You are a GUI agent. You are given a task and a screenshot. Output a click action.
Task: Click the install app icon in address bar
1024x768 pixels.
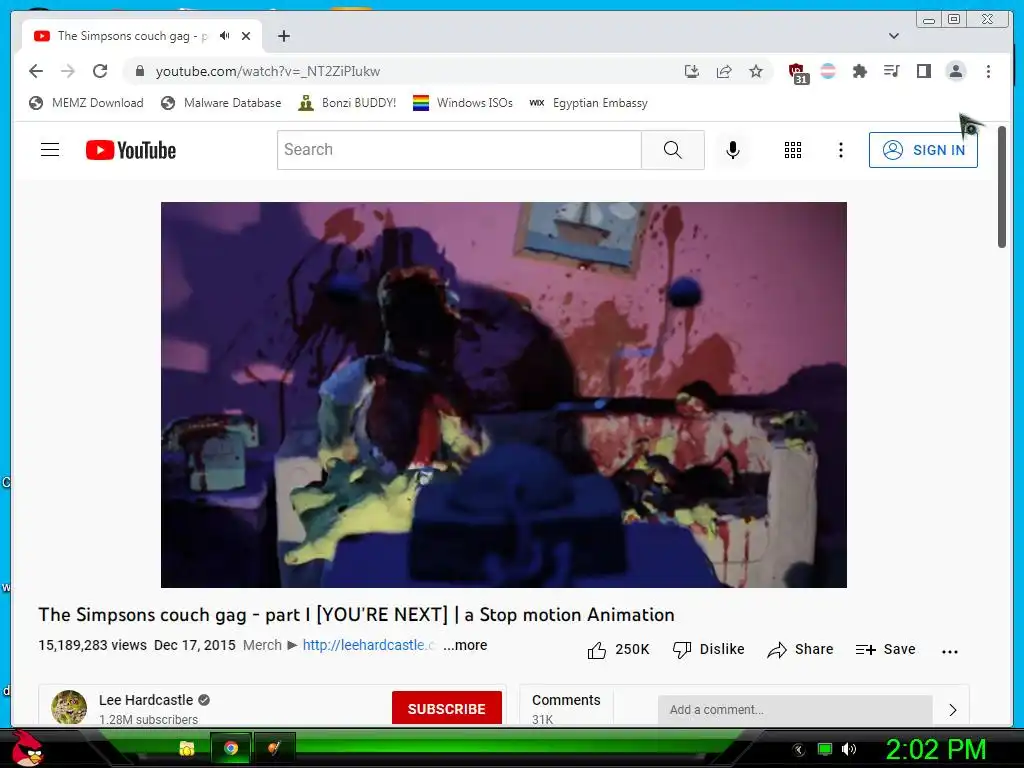point(692,71)
